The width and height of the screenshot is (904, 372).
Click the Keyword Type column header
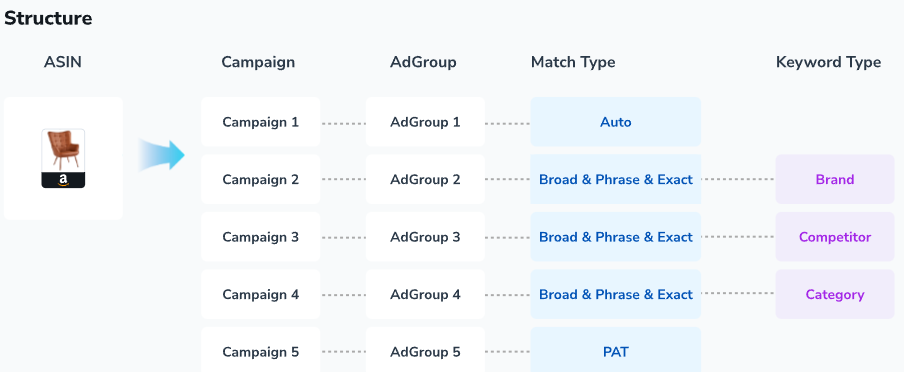(828, 62)
